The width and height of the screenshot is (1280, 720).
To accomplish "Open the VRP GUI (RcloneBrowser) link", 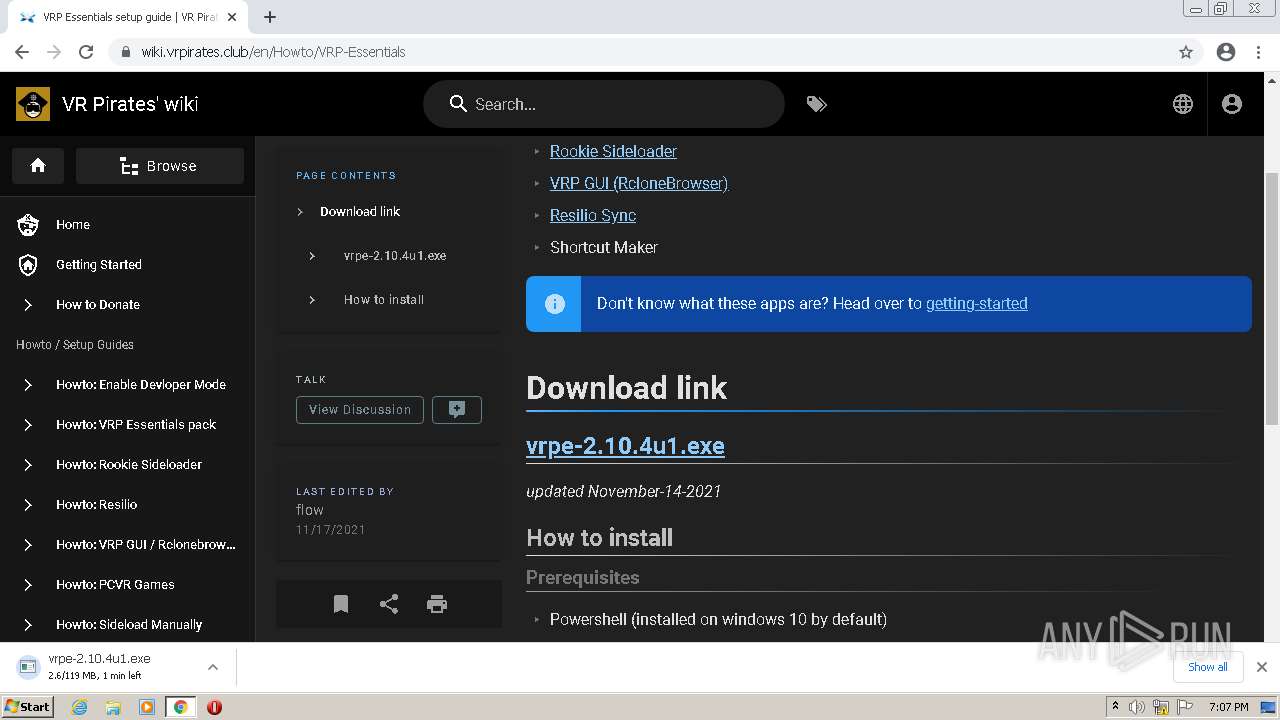I will 639,184.
